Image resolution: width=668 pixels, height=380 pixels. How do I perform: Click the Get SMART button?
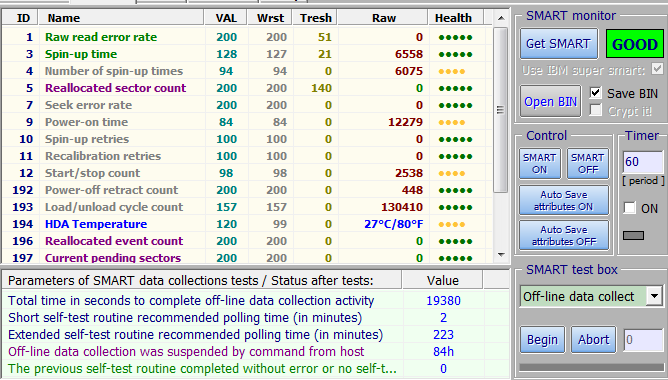(x=559, y=44)
